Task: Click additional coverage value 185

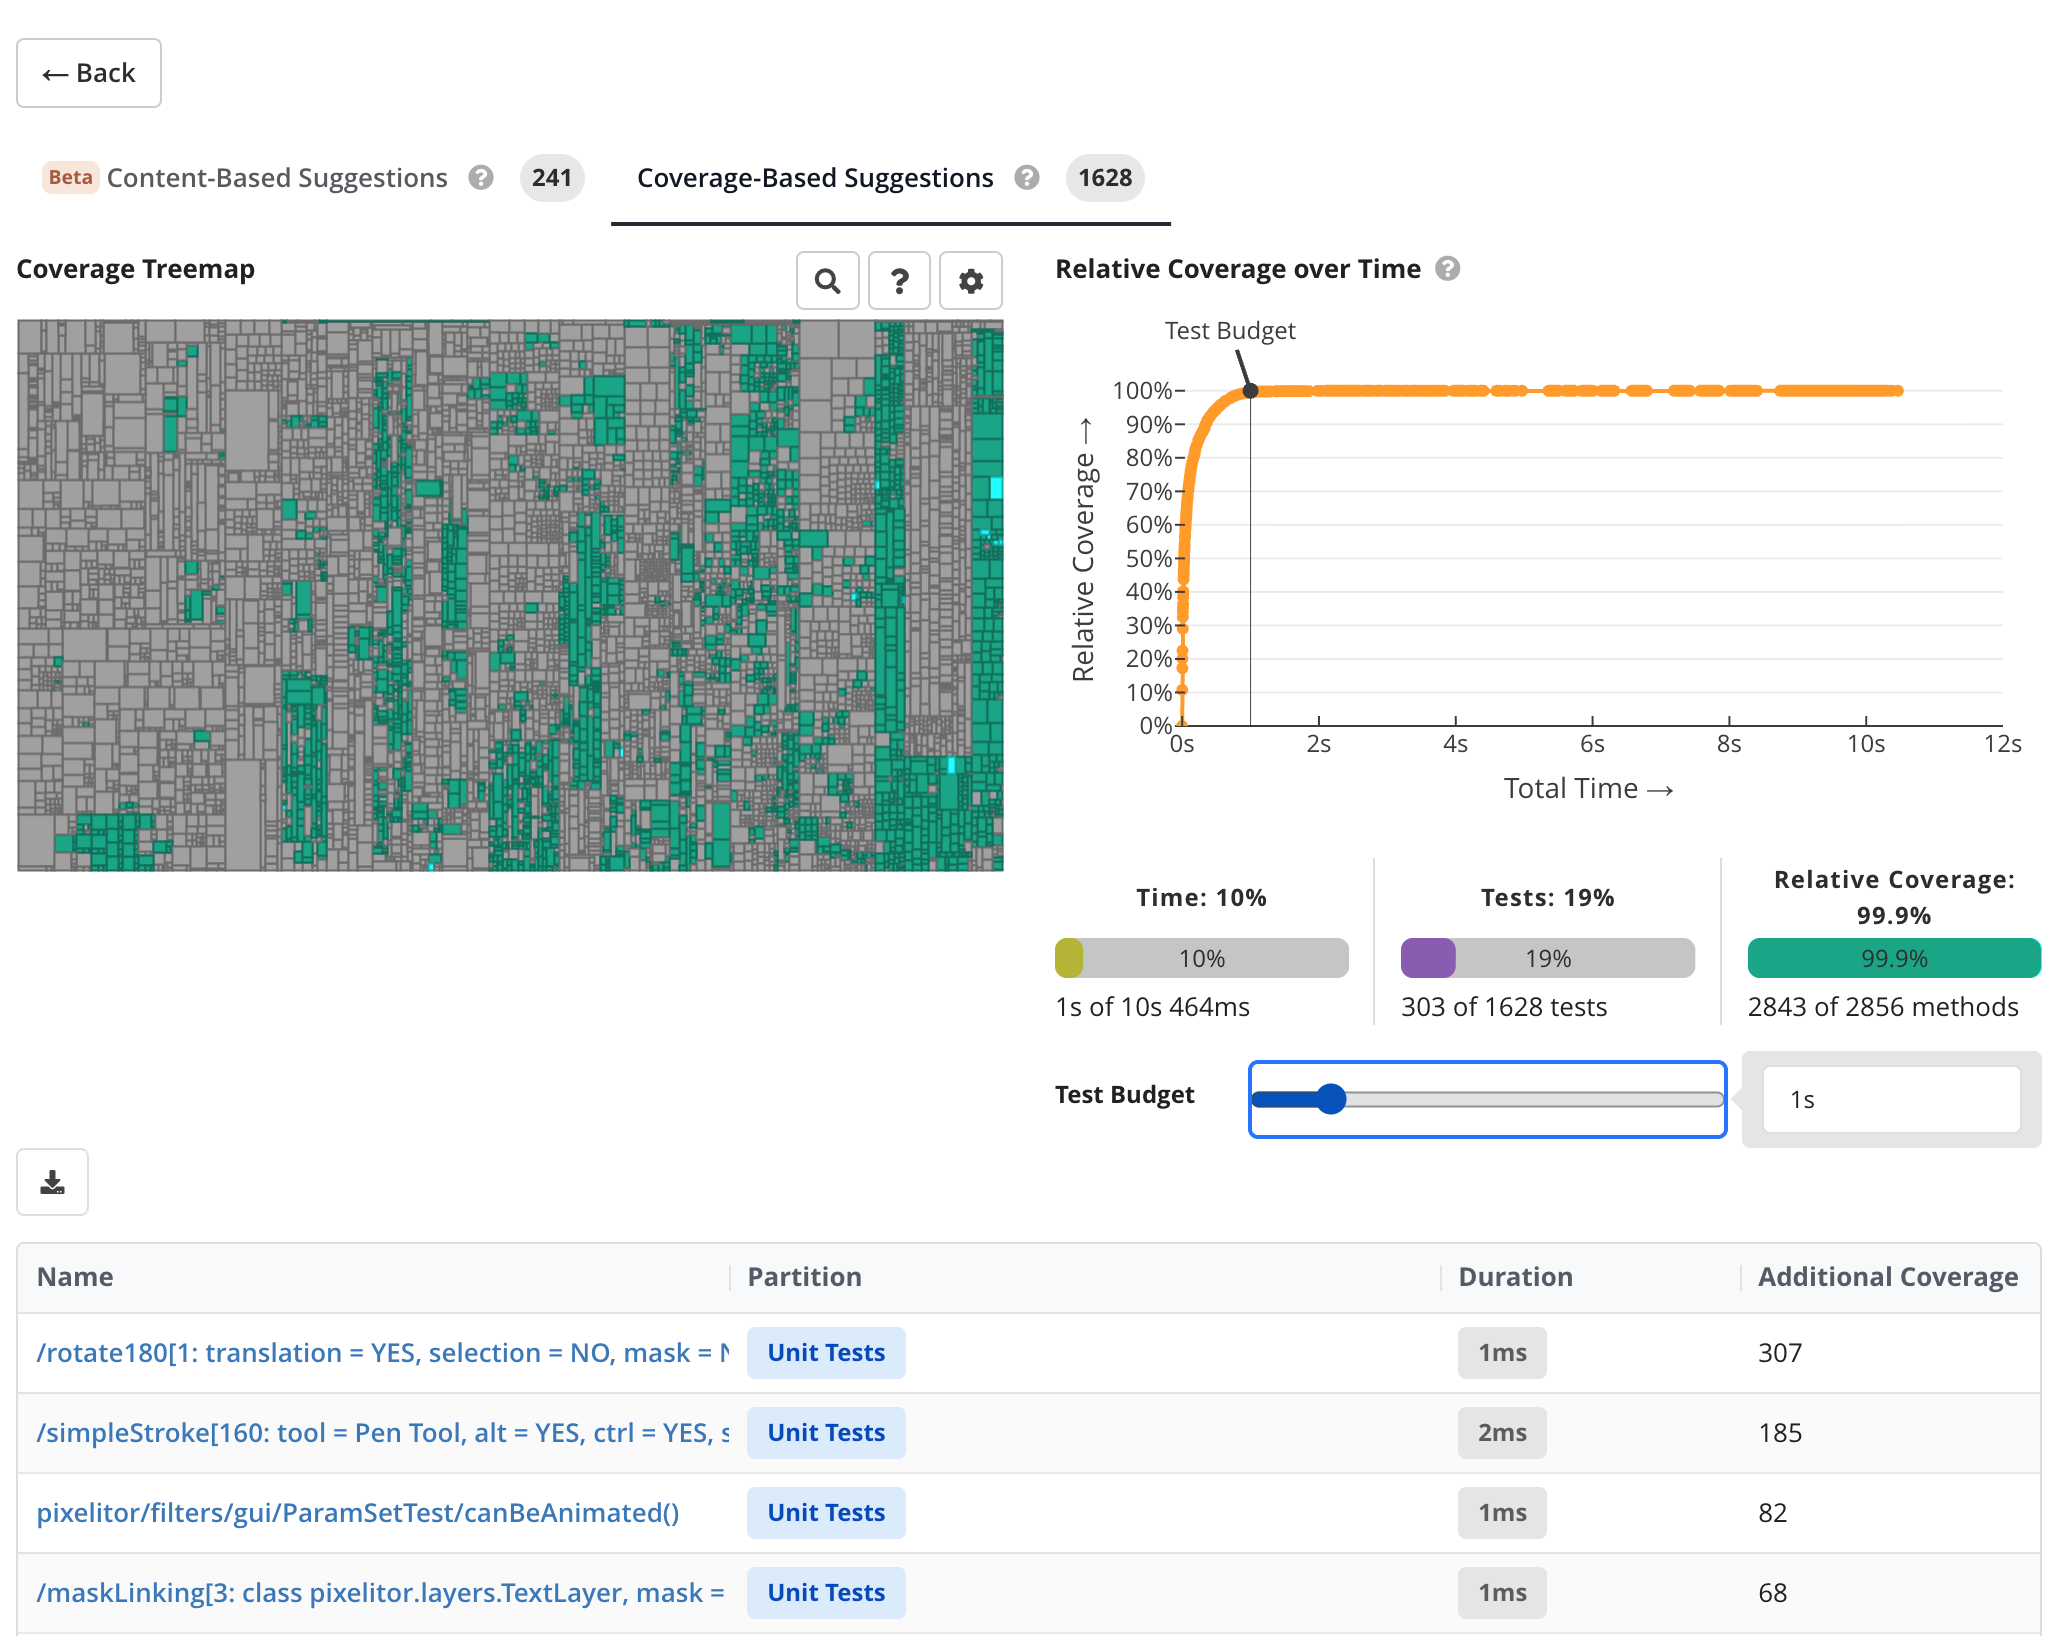Action: click(x=1780, y=1433)
